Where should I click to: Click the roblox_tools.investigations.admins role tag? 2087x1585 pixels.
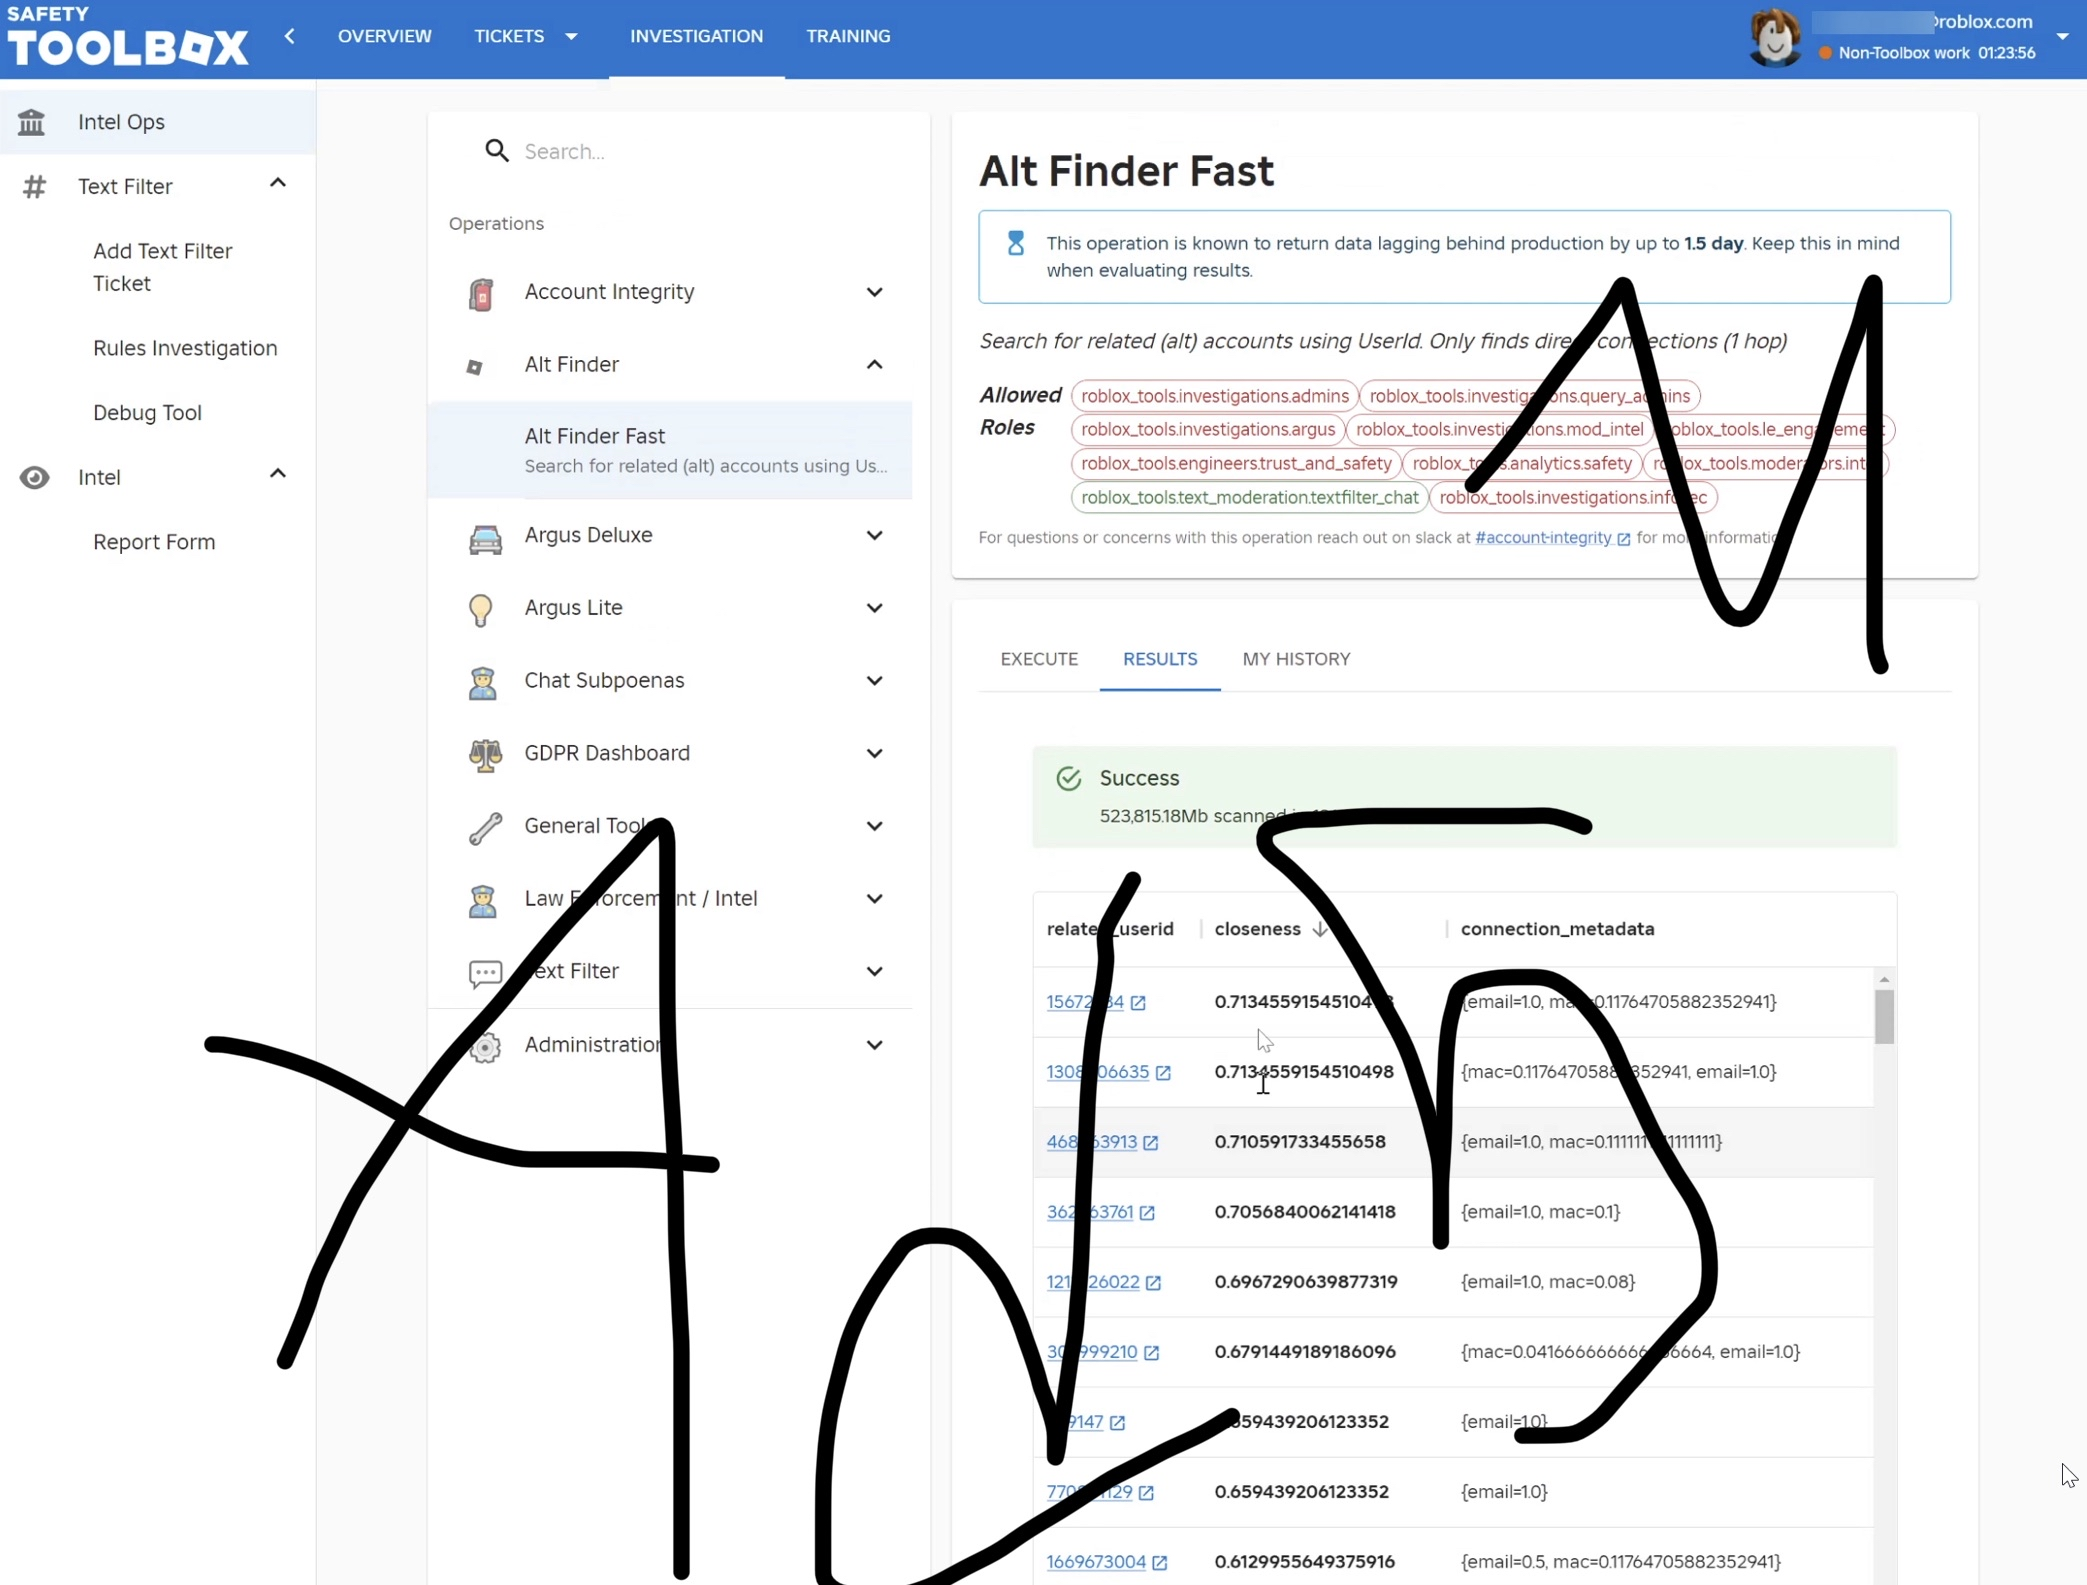click(x=1214, y=396)
